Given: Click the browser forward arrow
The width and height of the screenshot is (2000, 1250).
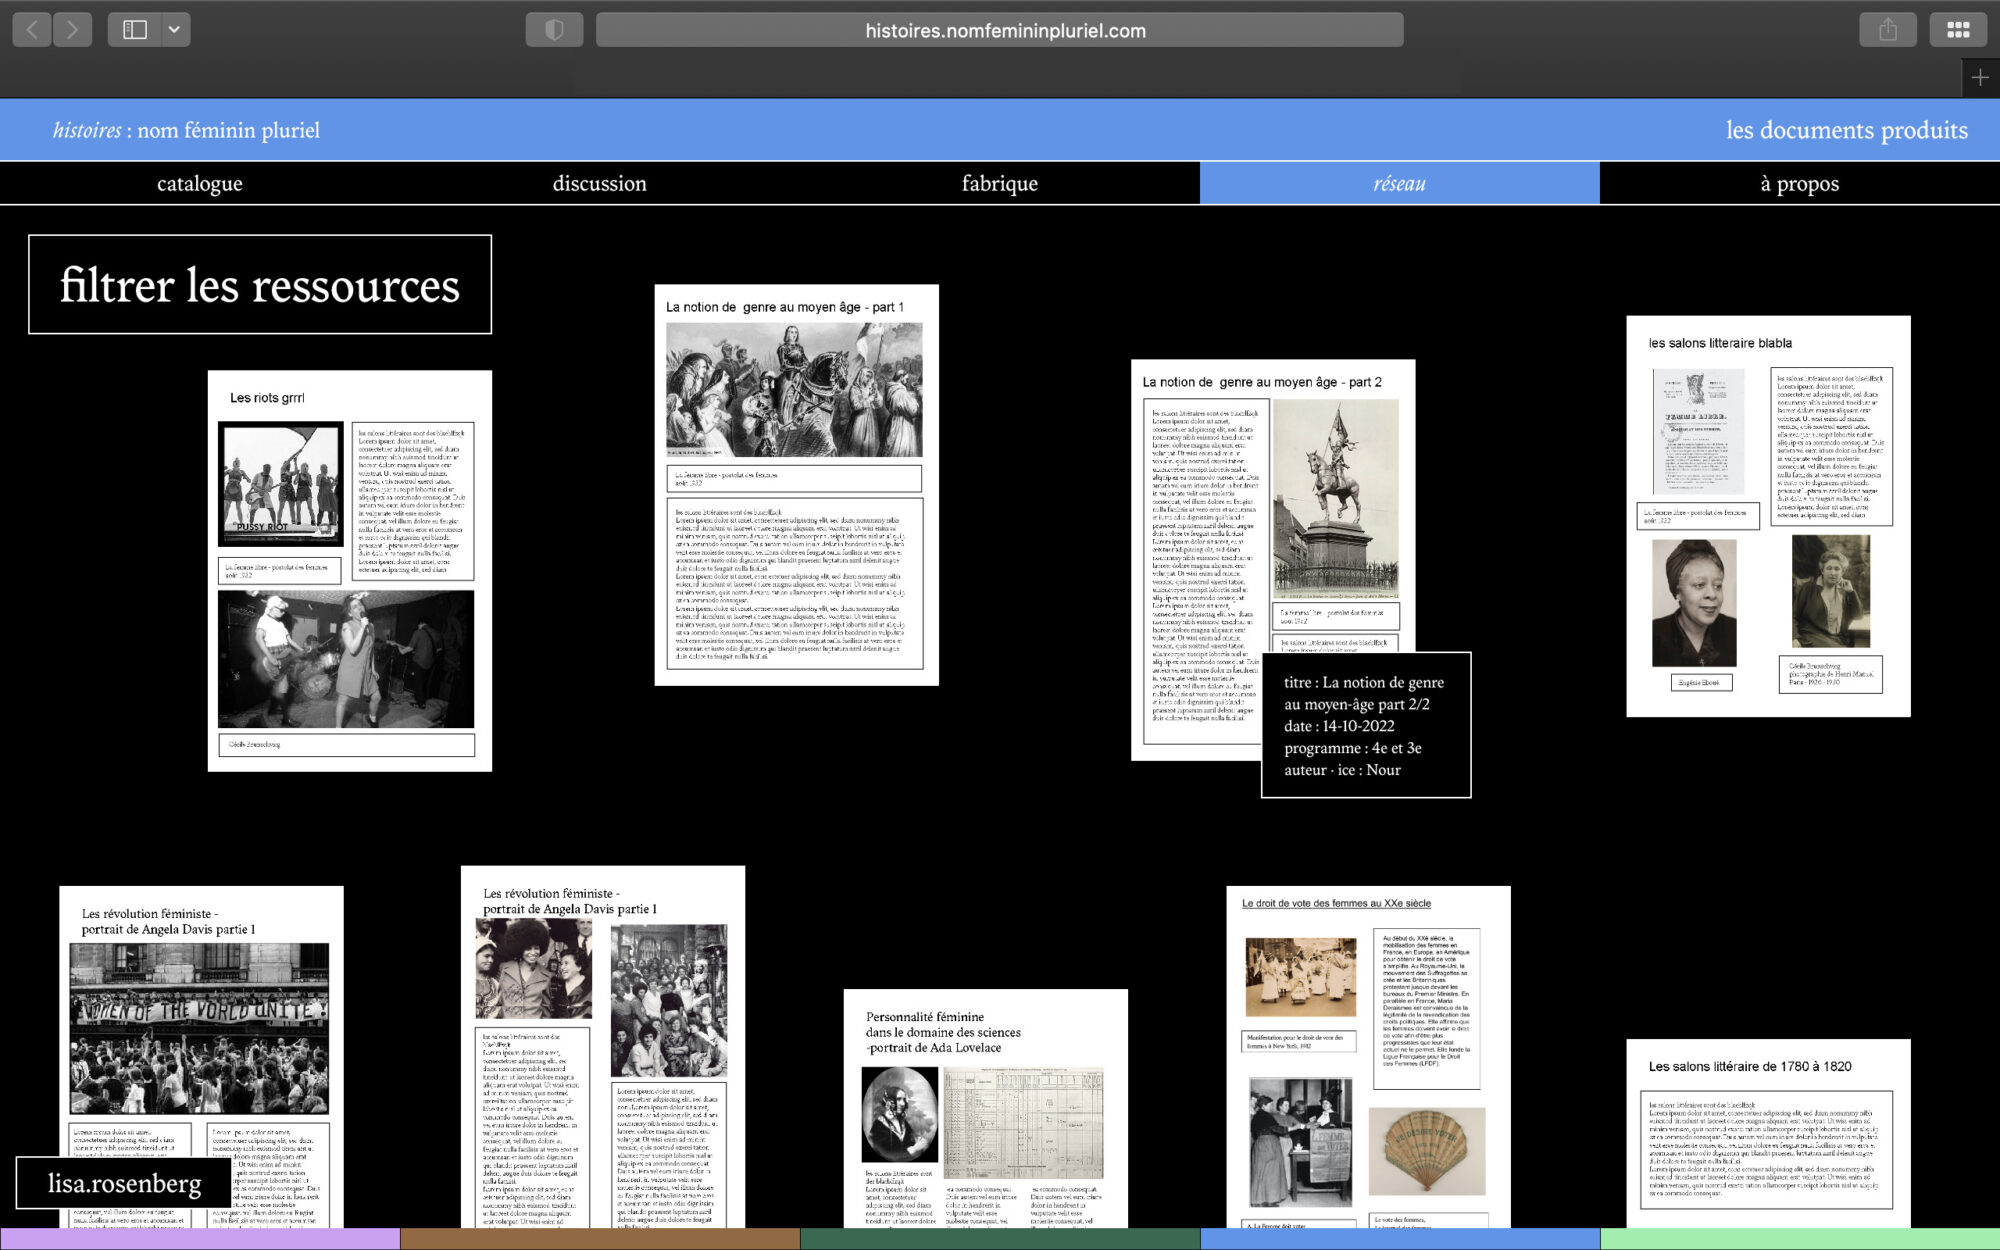Looking at the screenshot, I should tap(72, 30).
